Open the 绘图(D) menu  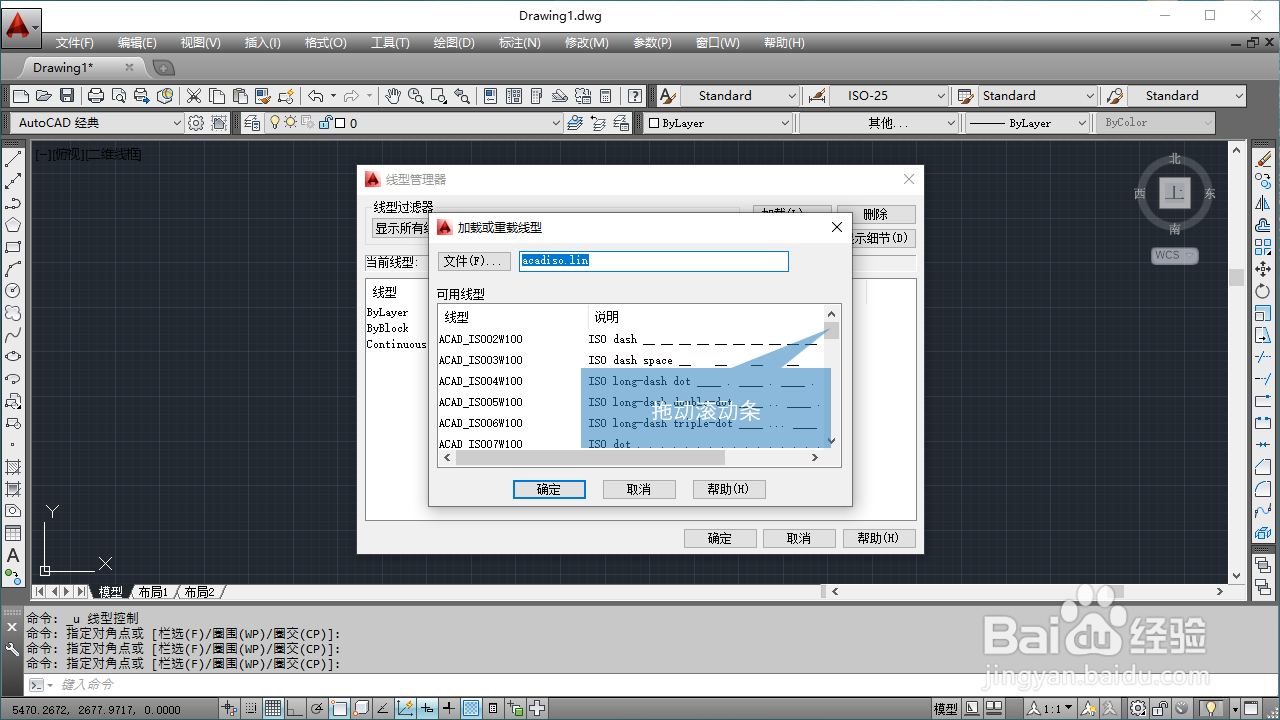[x=454, y=43]
